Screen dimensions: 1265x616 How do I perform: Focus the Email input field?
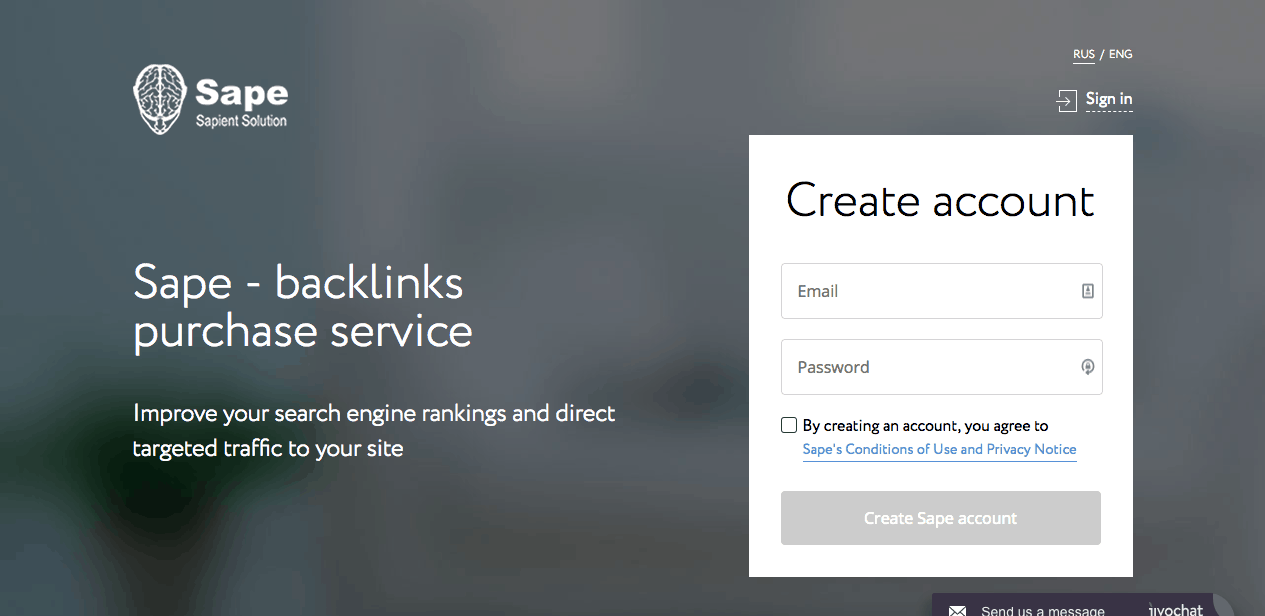tap(941, 291)
